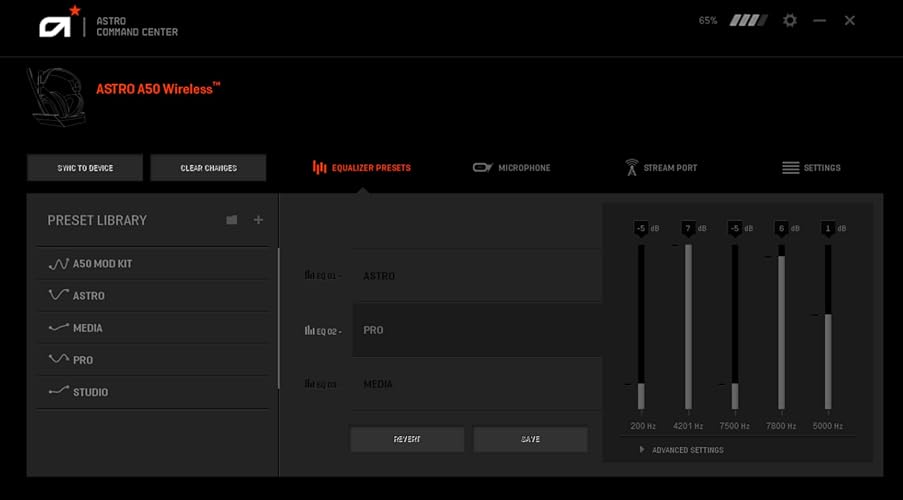Switch to Equalizer Presets tab
Image resolution: width=903 pixels, height=500 pixels.
tap(362, 168)
